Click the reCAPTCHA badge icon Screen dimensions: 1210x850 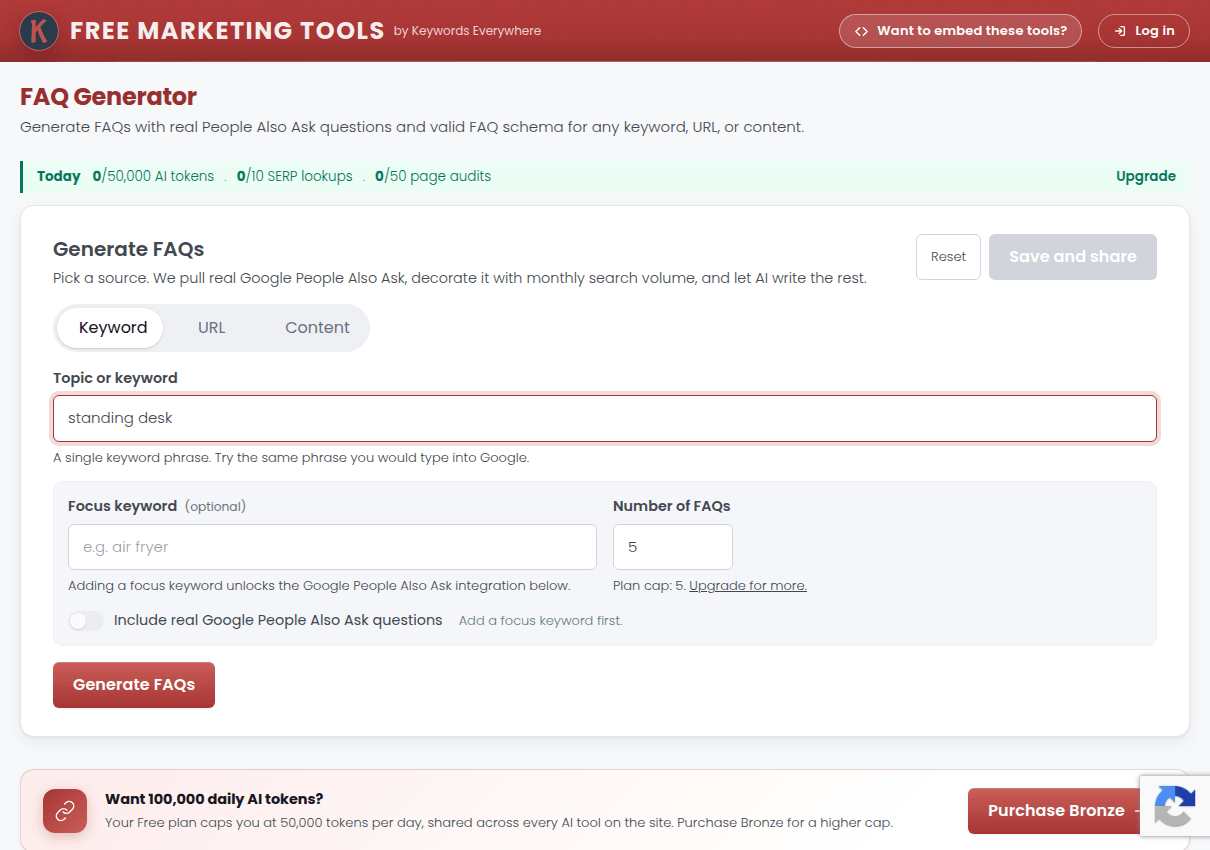(x=1175, y=806)
